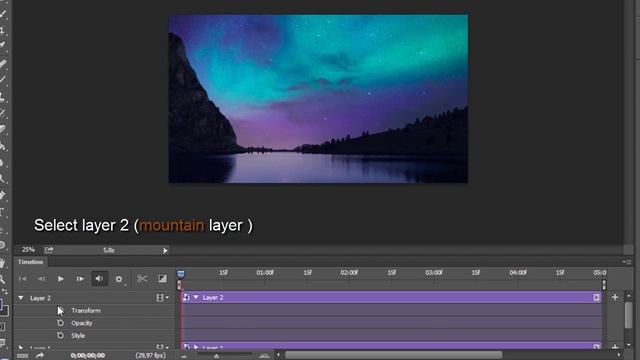The width and height of the screenshot is (640, 360).
Task: Play the timeline animation
Action: click(60, 279)
